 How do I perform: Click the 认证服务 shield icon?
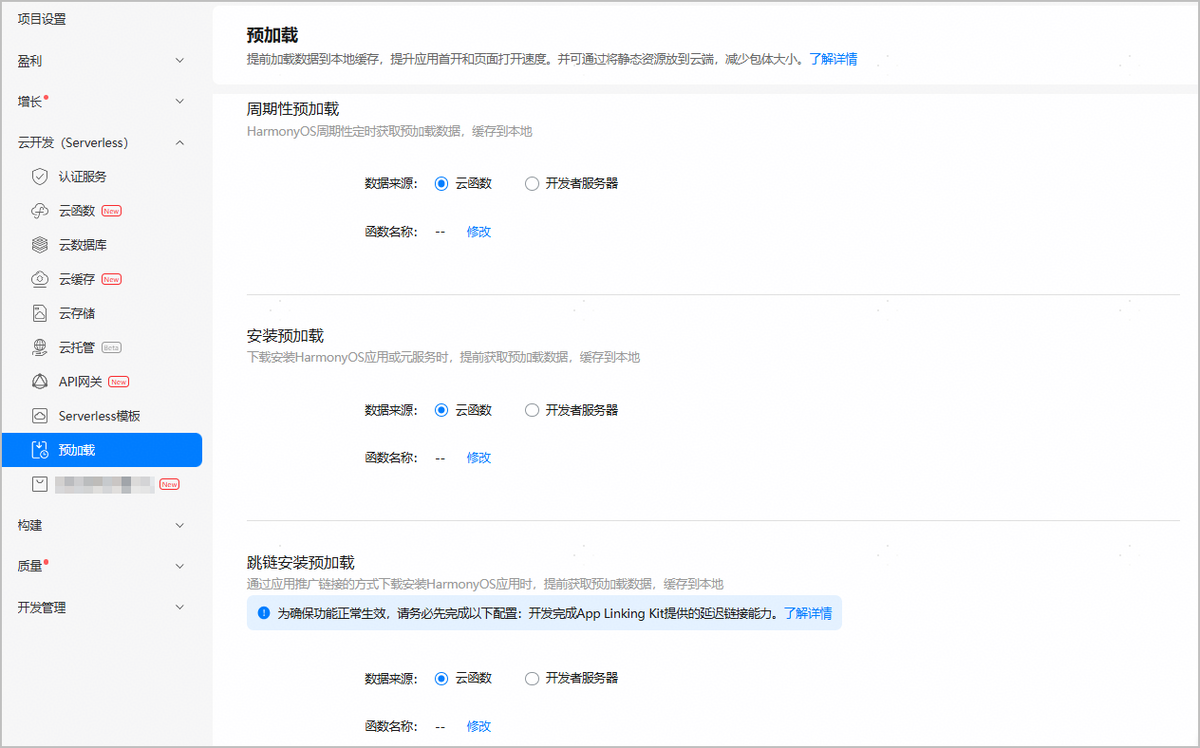tap(40, 177)
